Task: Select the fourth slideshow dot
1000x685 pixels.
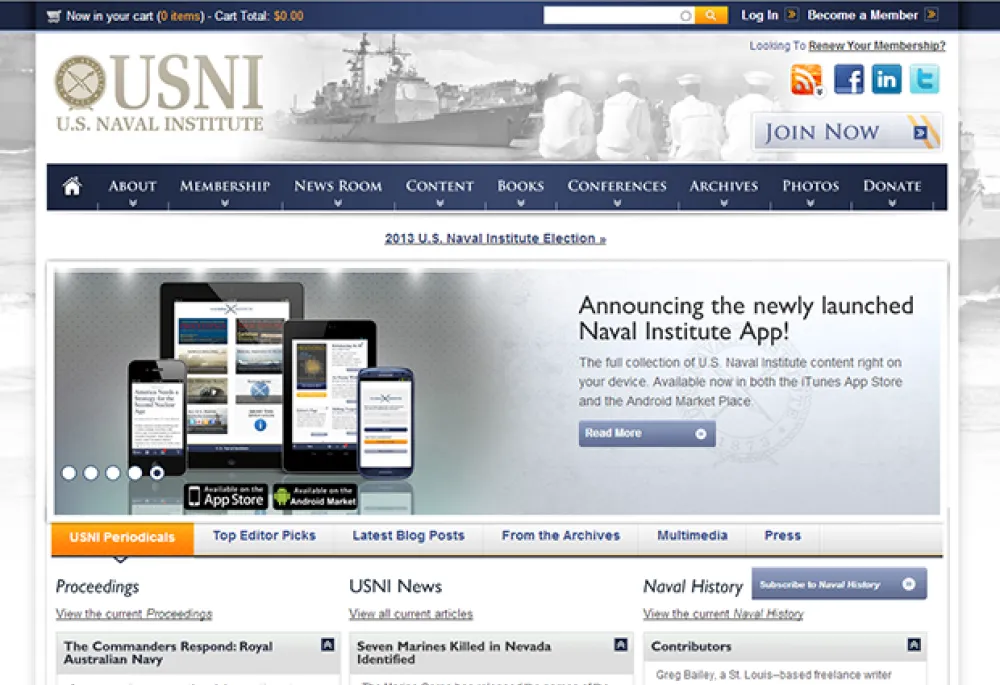Action: coord(135,473)
